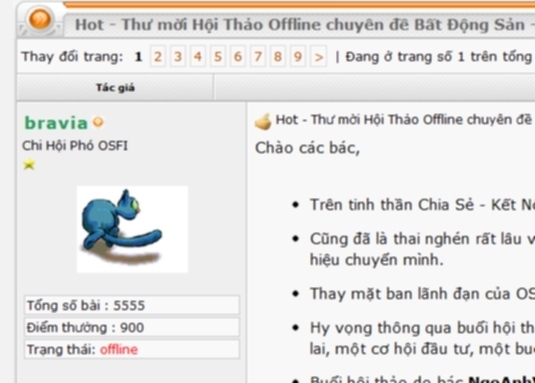This screenshot has width=535, height=383.
Task: Click the orange status icon beside bravia
Action: tap(98, 122)
